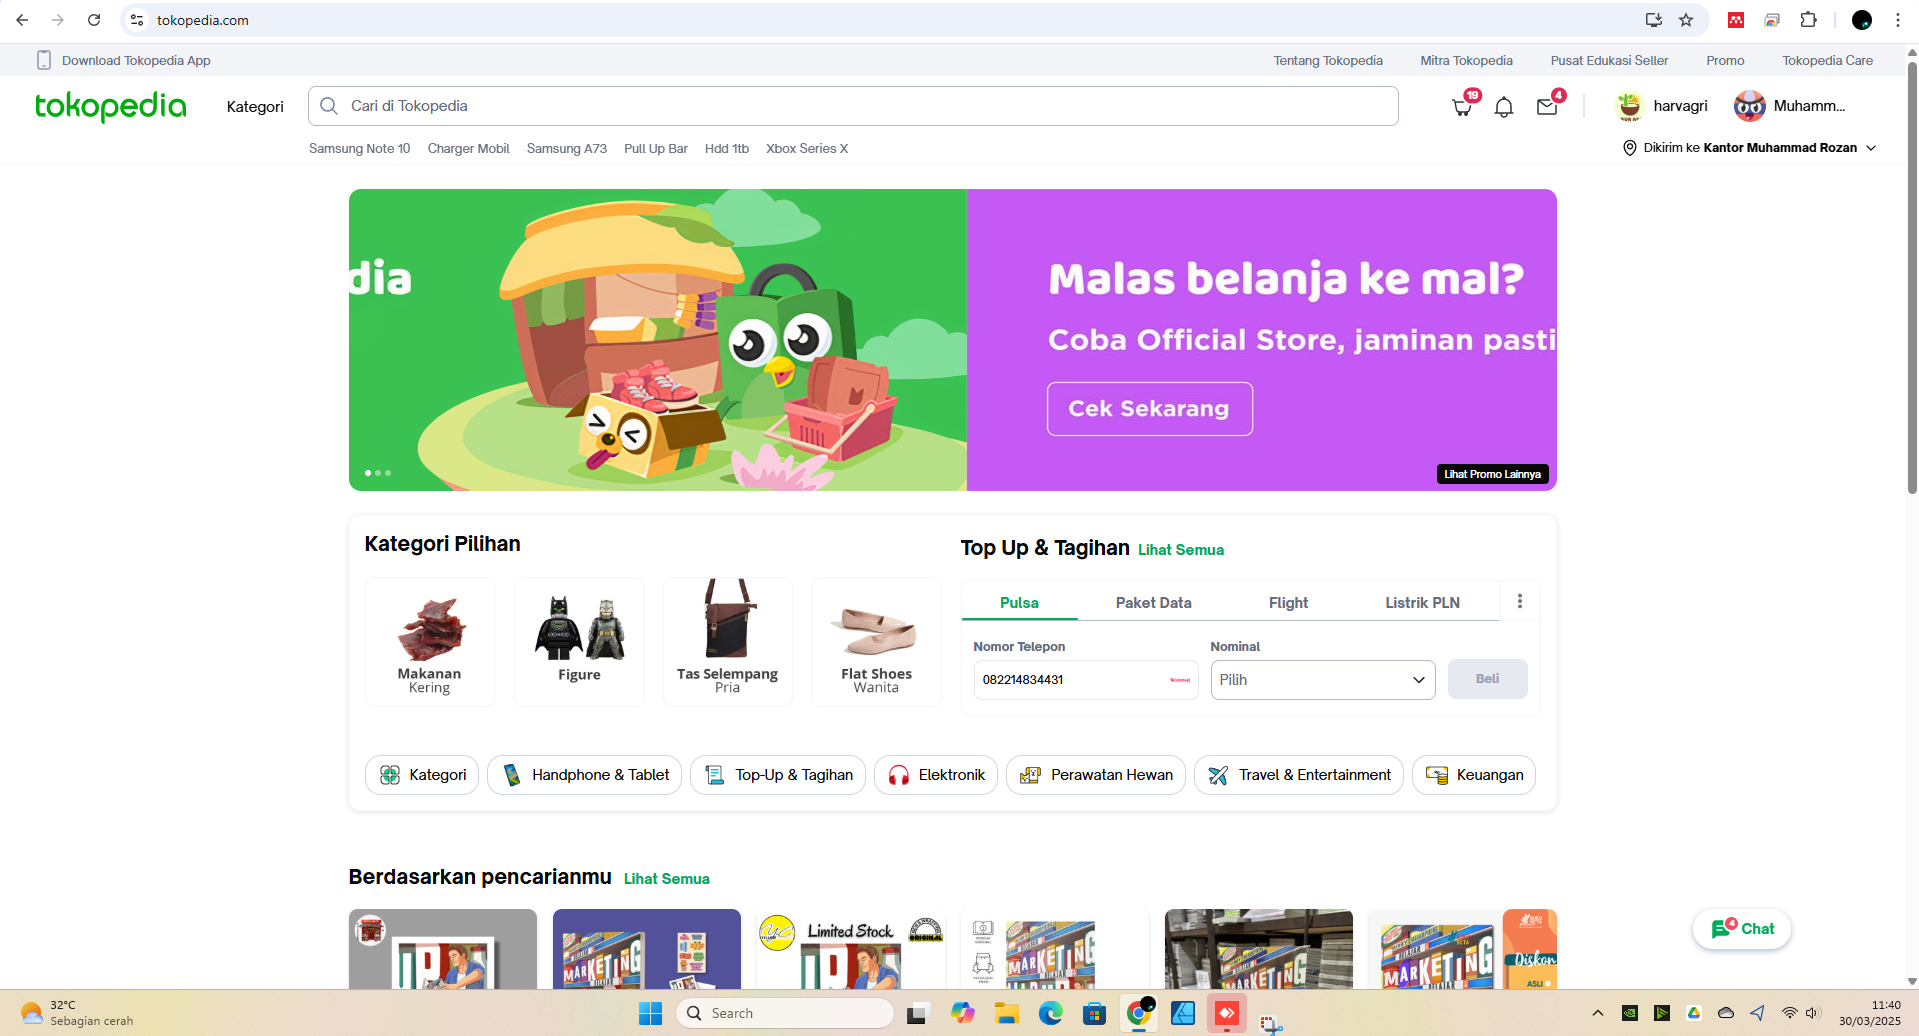Open the shopping cart icon
1919x1036 pixels.
click(1462, 107)
